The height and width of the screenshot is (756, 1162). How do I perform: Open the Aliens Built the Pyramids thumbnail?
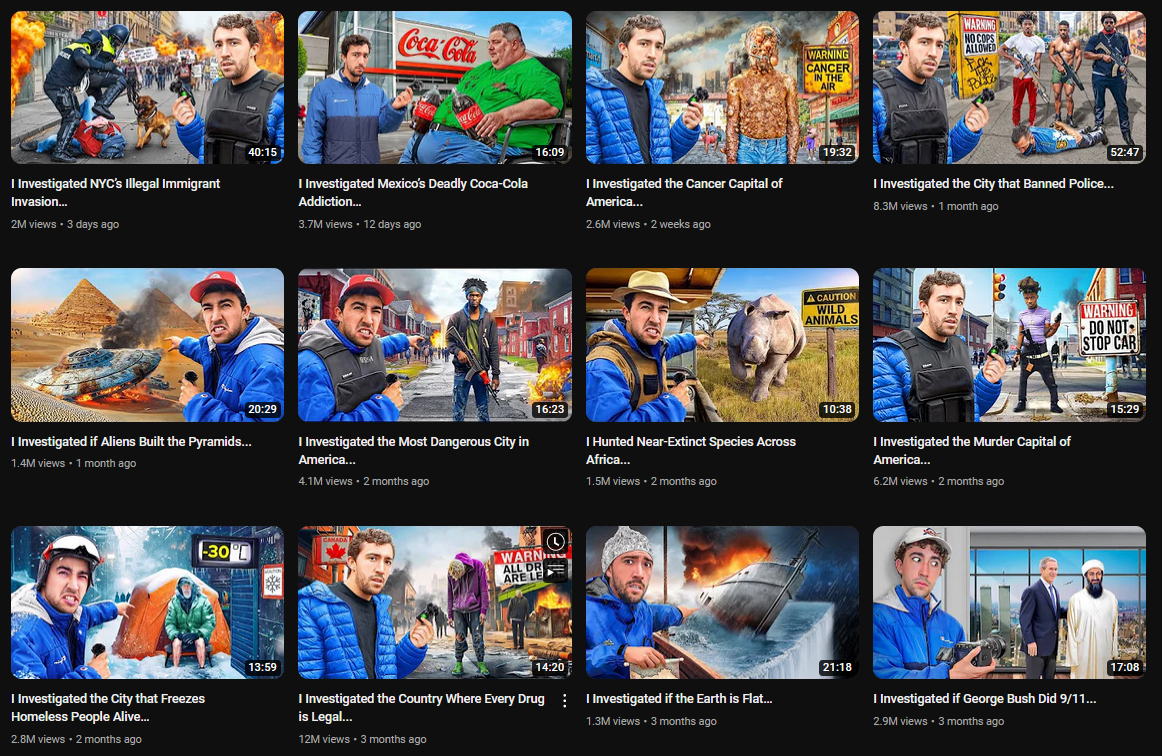point(147,345)
